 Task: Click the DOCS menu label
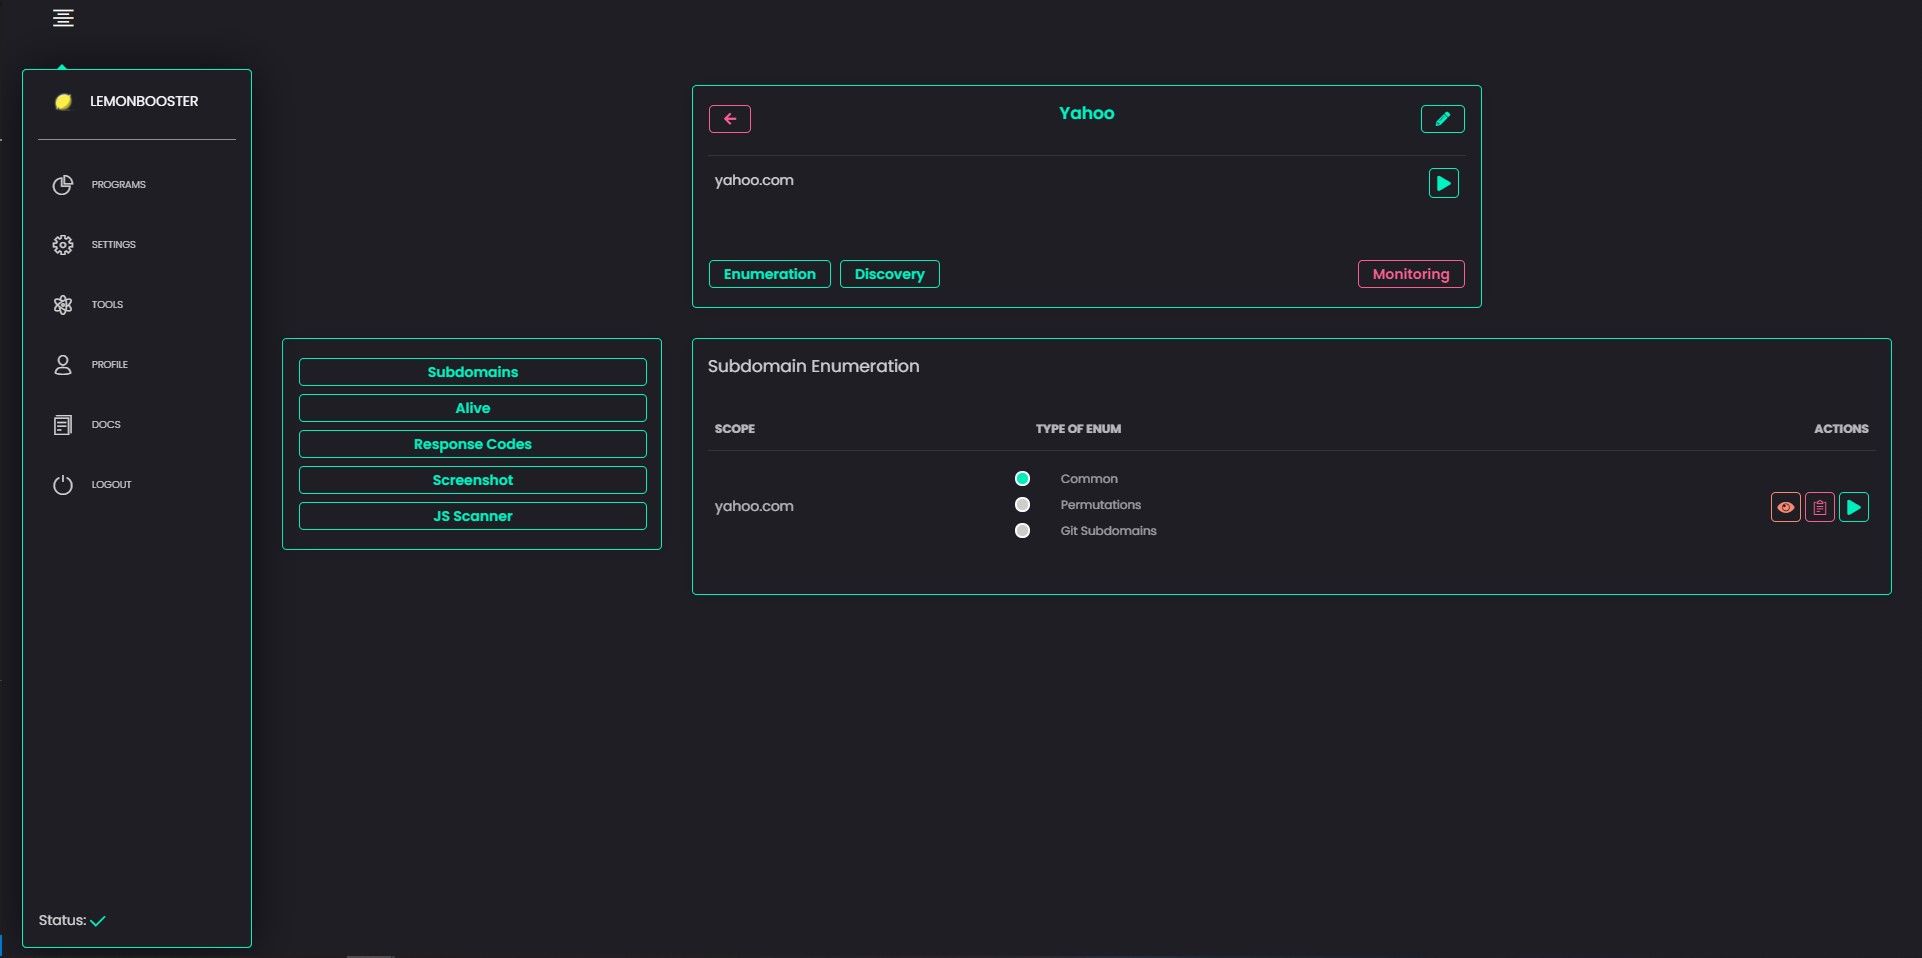coord(106,425)
